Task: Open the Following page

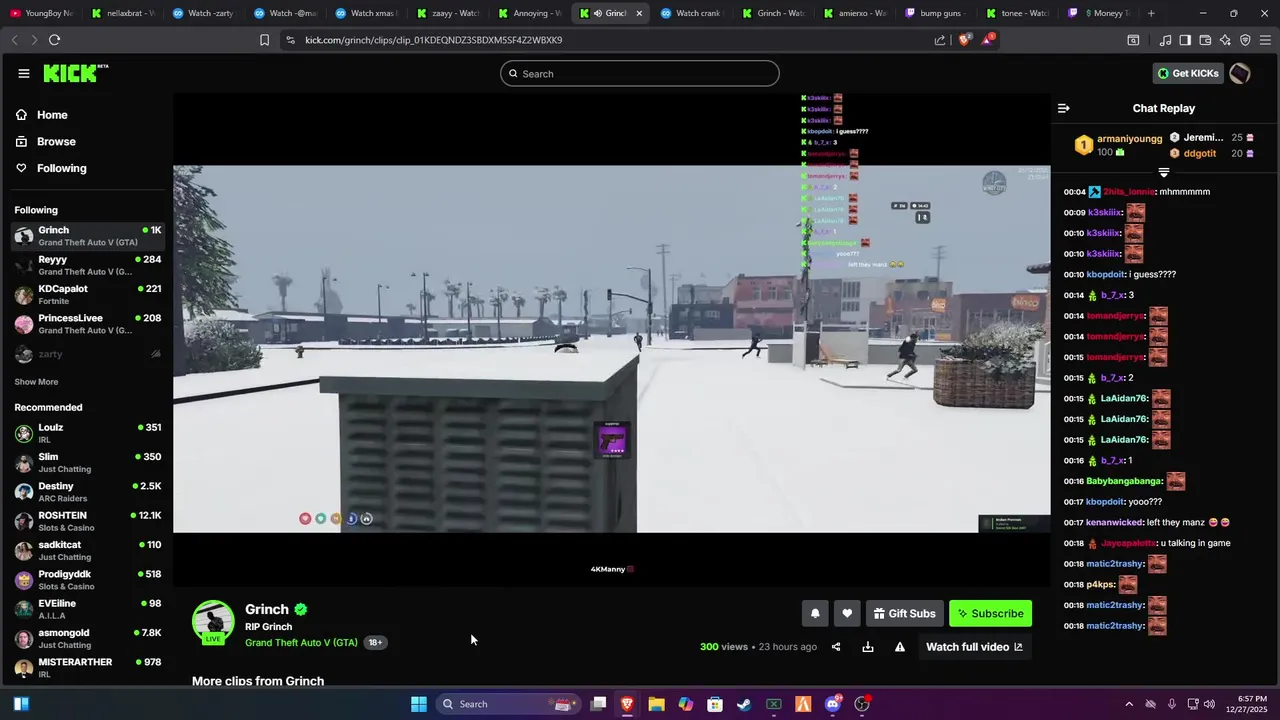Action: pos(62,168)
